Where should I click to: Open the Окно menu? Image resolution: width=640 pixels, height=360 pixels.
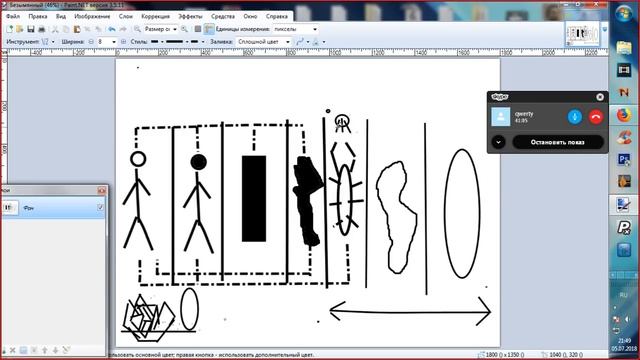tap(250, 16)
